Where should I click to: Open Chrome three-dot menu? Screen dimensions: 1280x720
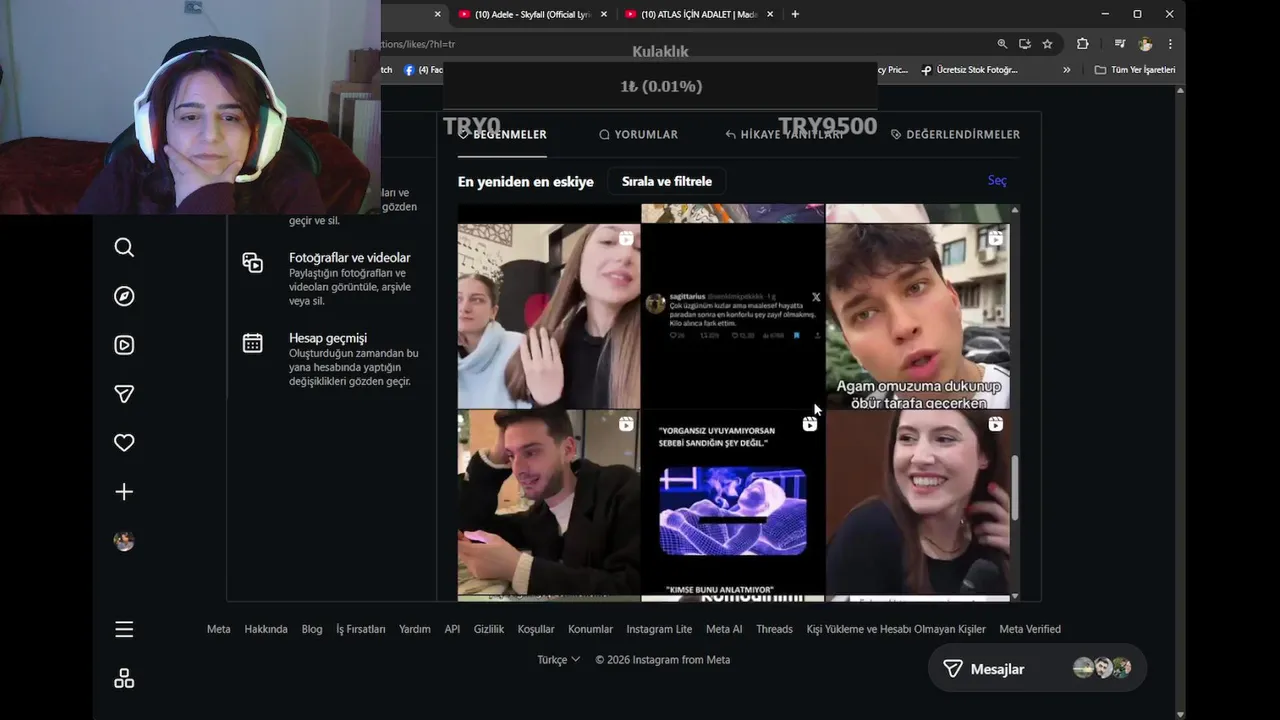click(1170, 44)
